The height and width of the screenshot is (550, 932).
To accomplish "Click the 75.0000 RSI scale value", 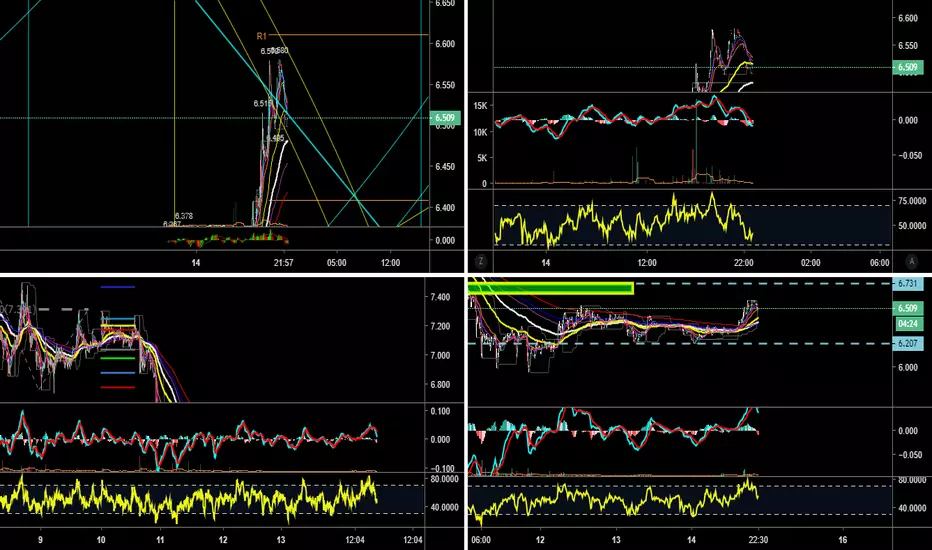I will point(912,201).
